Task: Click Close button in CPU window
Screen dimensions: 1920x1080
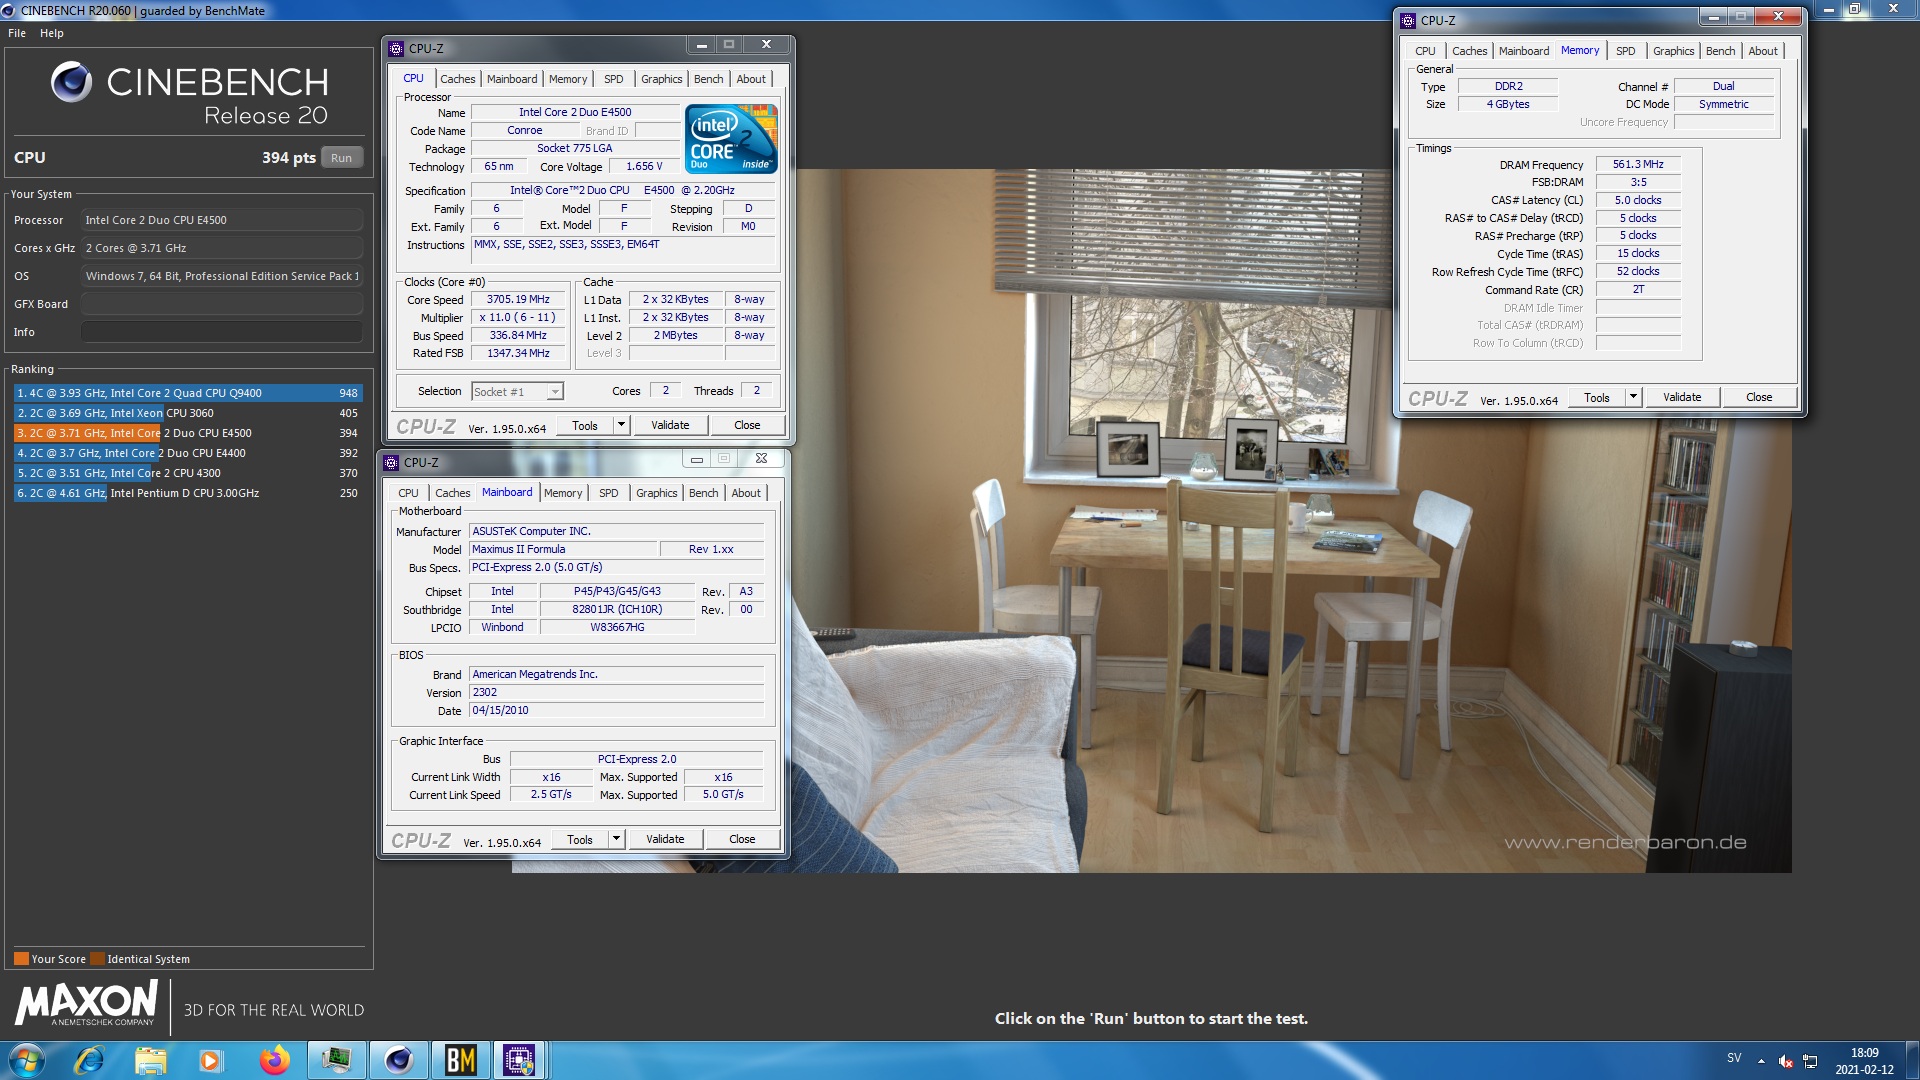Action: click(x=747, y=425)
